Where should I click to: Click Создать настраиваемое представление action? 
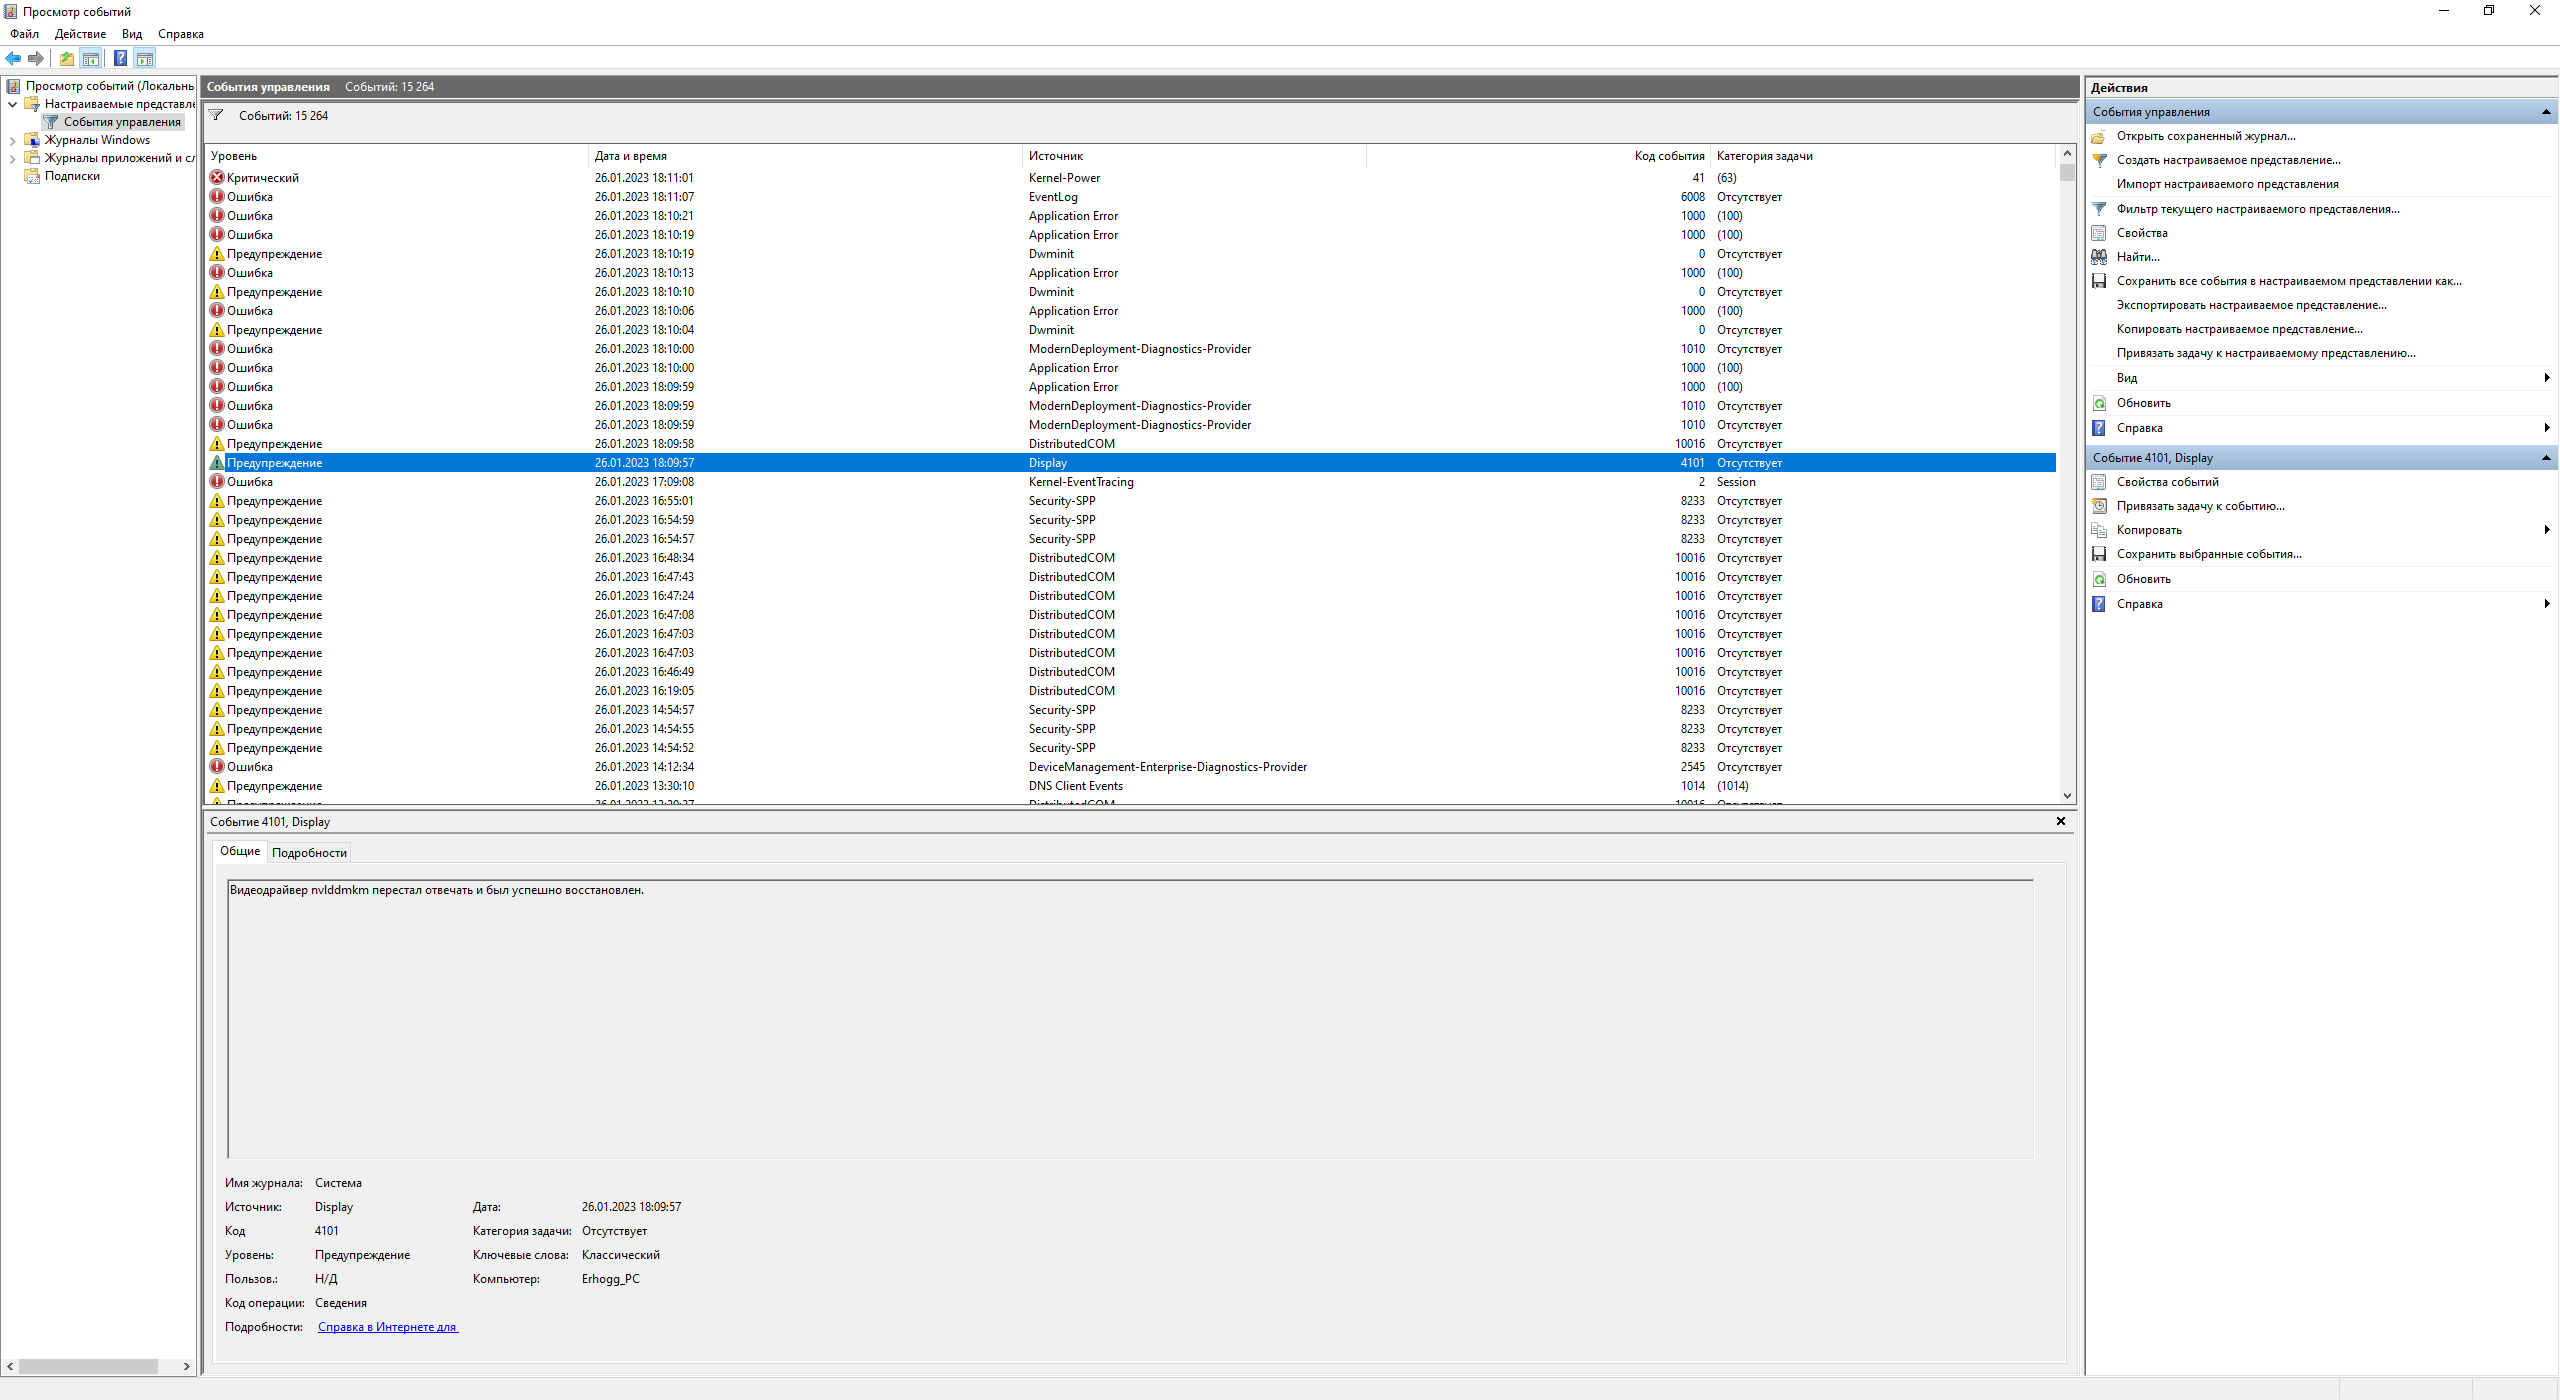[x=2228, y=160]
